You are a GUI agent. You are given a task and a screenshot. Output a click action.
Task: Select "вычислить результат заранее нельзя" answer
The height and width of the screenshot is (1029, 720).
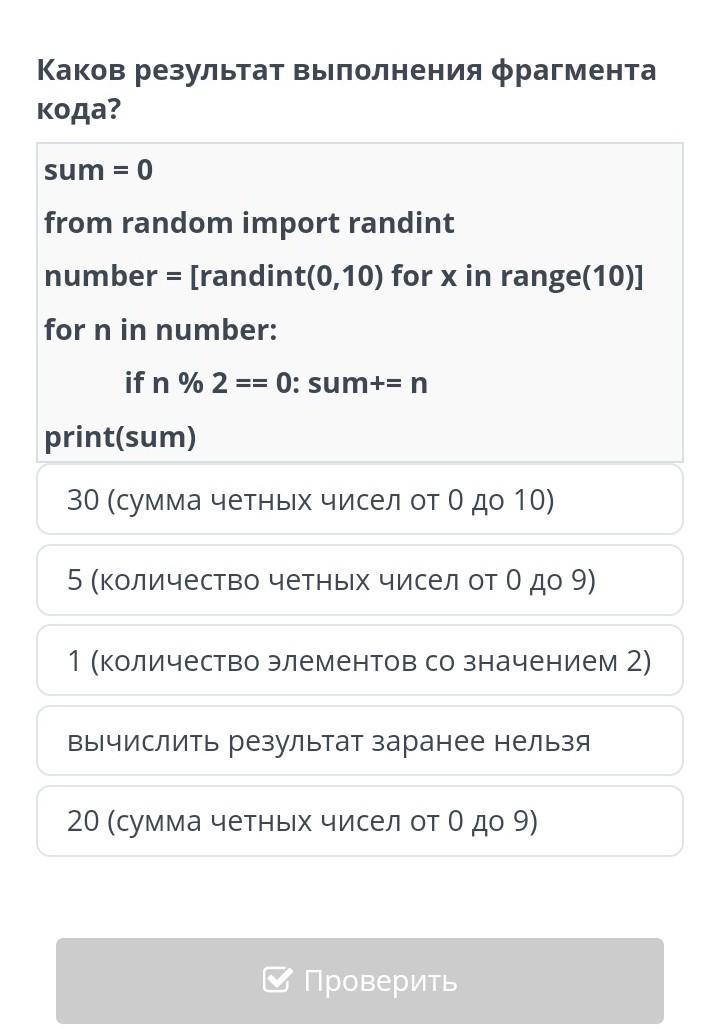(x=359, y=741)
